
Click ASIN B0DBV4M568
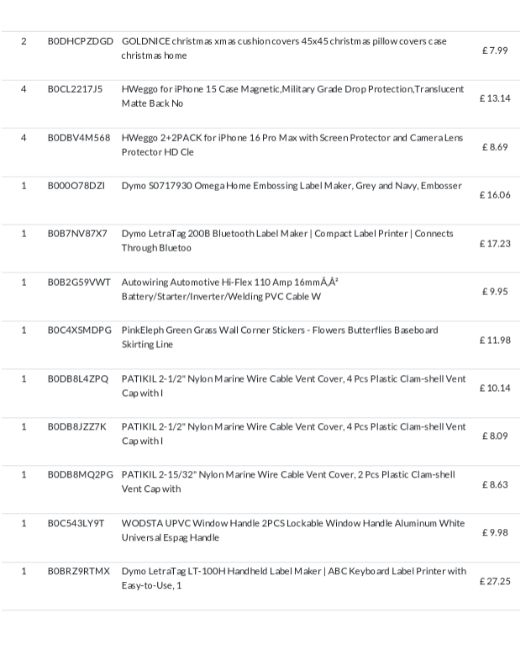(x=79, y=138)
